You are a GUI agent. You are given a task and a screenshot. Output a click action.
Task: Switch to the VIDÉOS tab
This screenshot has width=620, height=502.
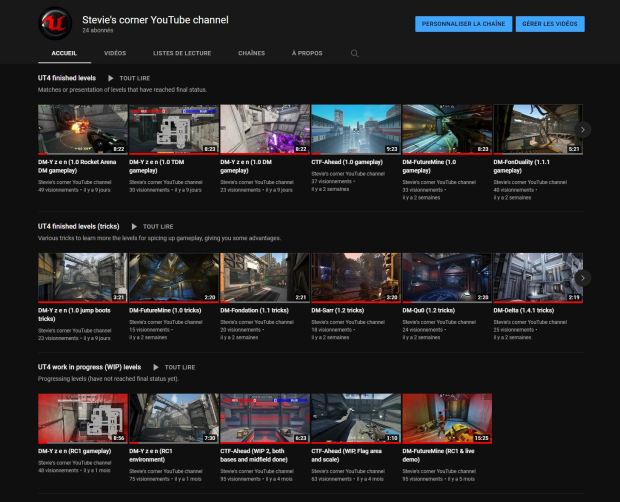point(115,53)
